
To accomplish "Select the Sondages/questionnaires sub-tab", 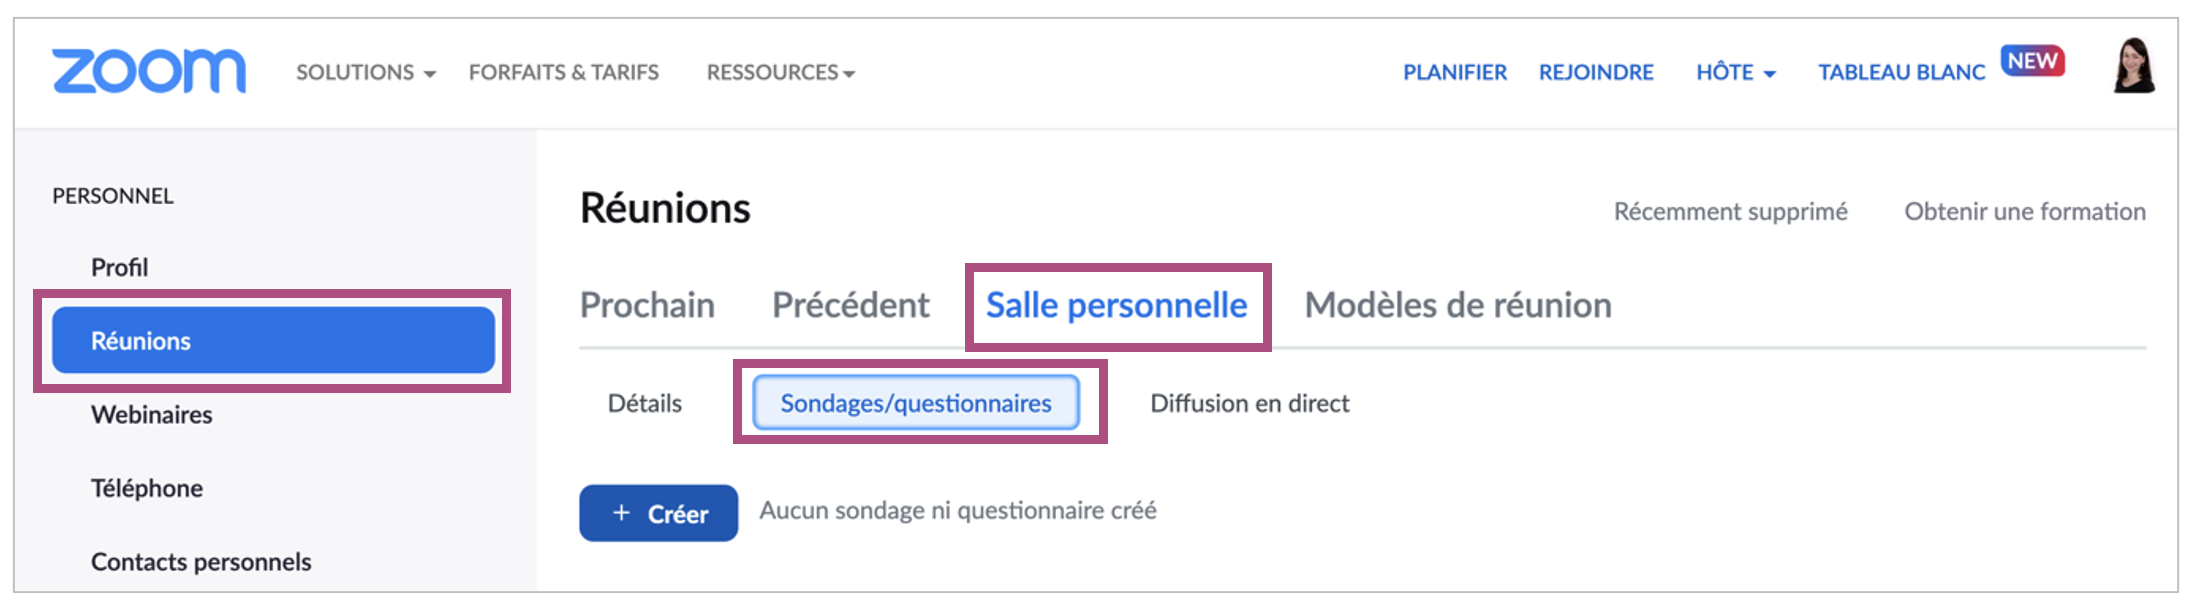I will coord(915,403).
